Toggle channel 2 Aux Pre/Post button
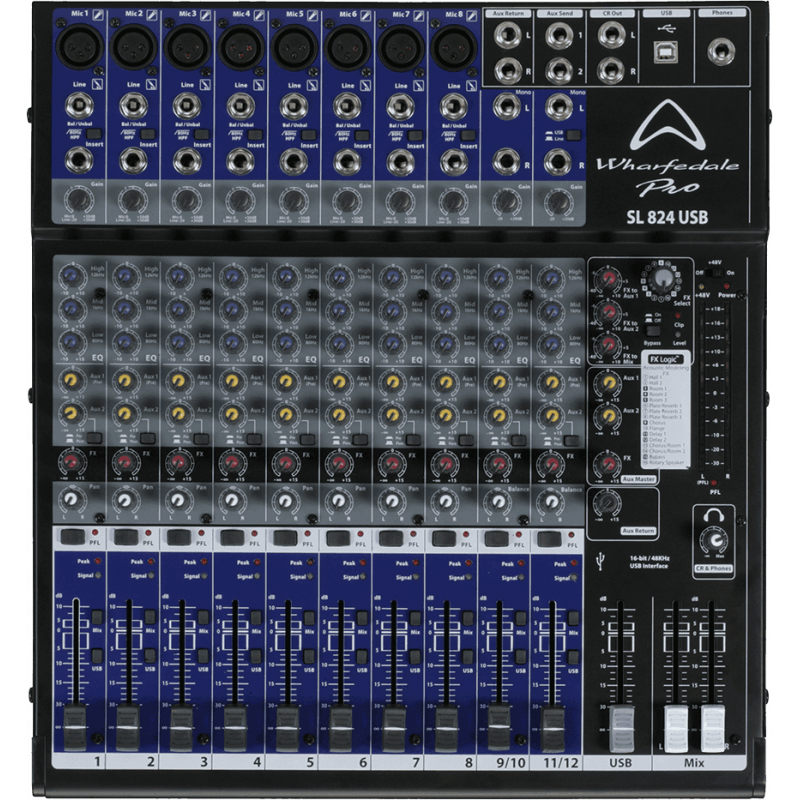800x800 pixels. 147,438
